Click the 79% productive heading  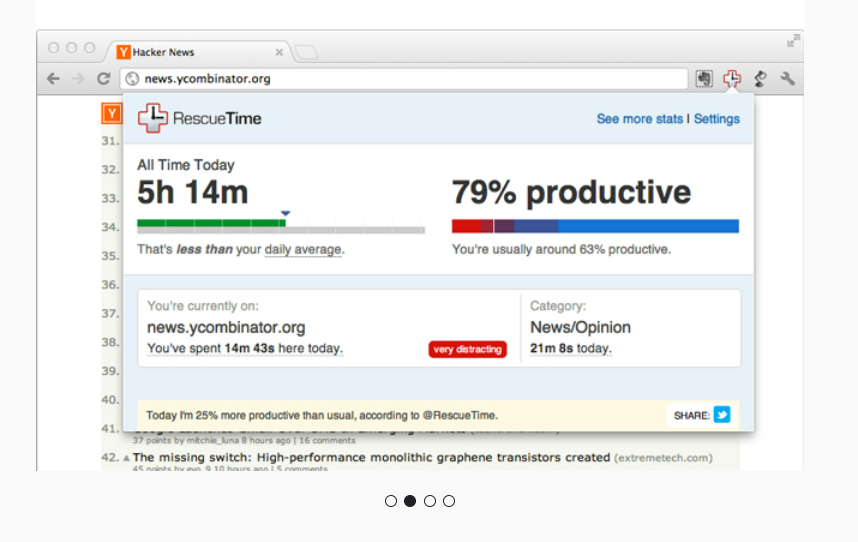571,193
